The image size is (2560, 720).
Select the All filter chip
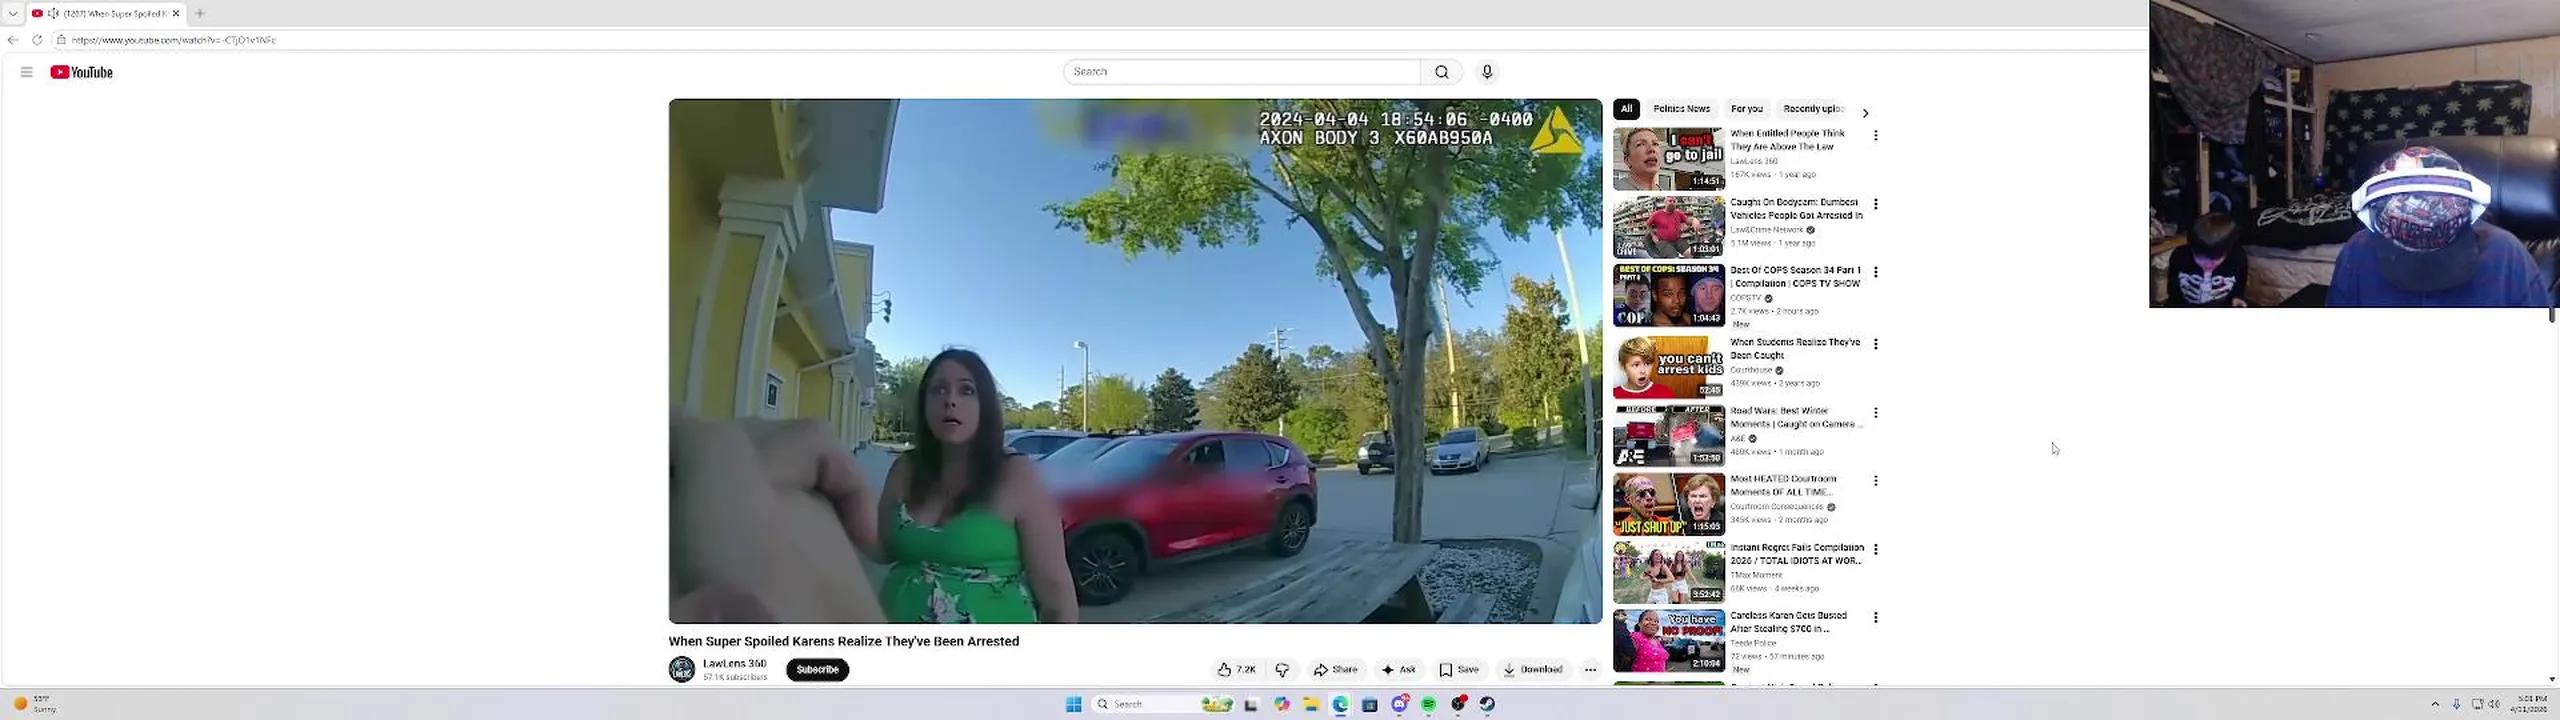(x=1626, y=109)
